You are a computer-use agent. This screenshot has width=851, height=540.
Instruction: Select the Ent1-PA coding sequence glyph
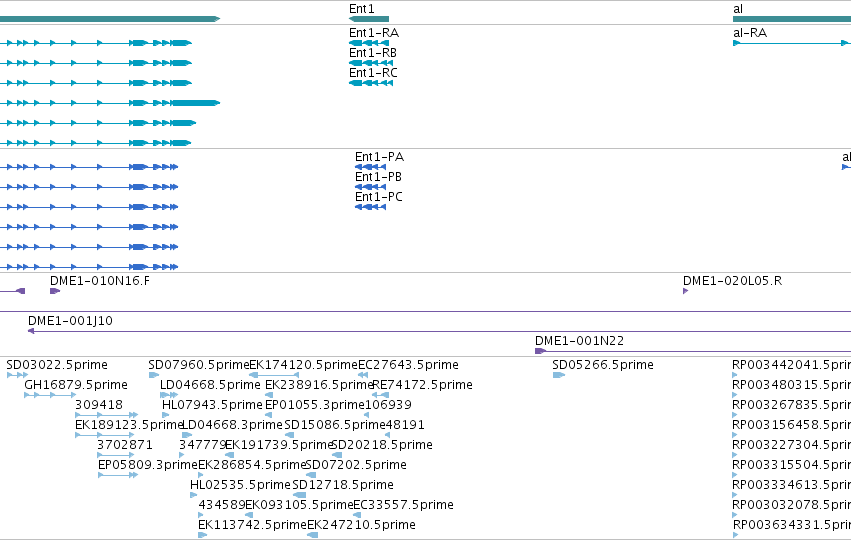coord(371,167)
